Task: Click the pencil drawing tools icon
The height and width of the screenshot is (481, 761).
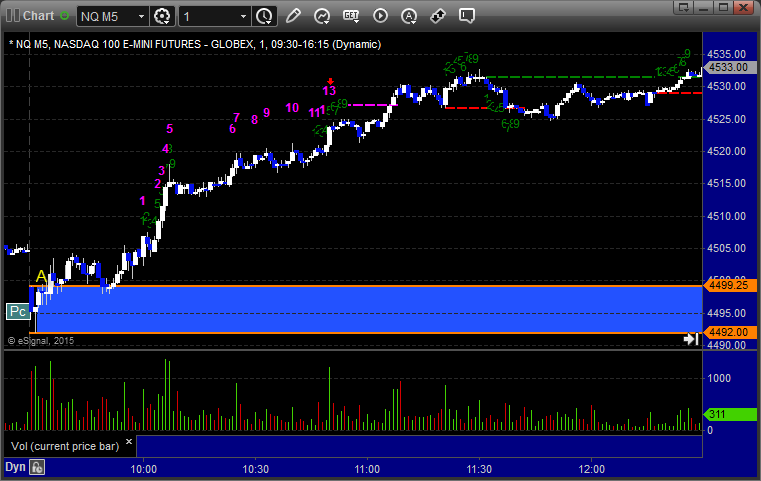Action: tap(295, 16)
